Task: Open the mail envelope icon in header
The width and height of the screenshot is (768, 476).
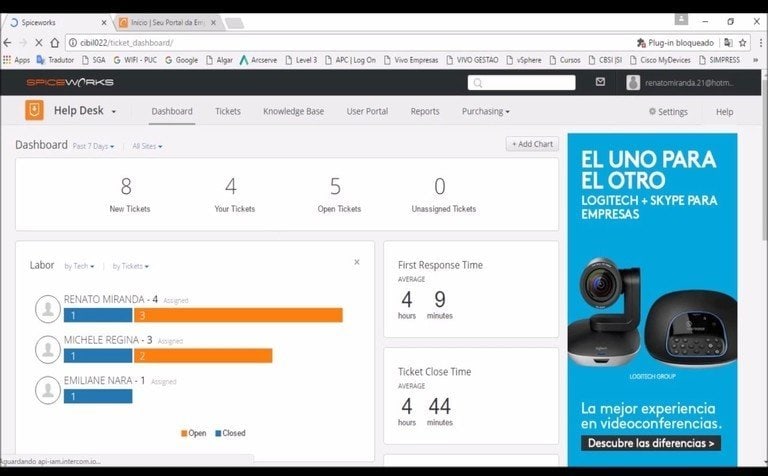Action: 600,82
